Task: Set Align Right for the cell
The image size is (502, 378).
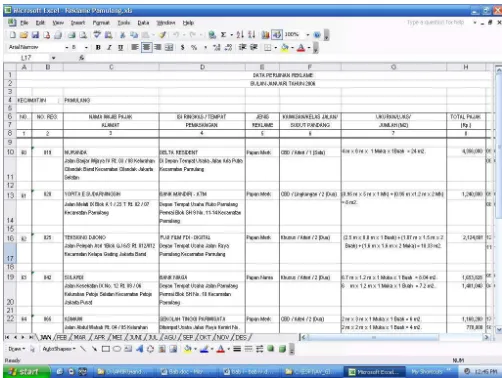Action: 158,48
